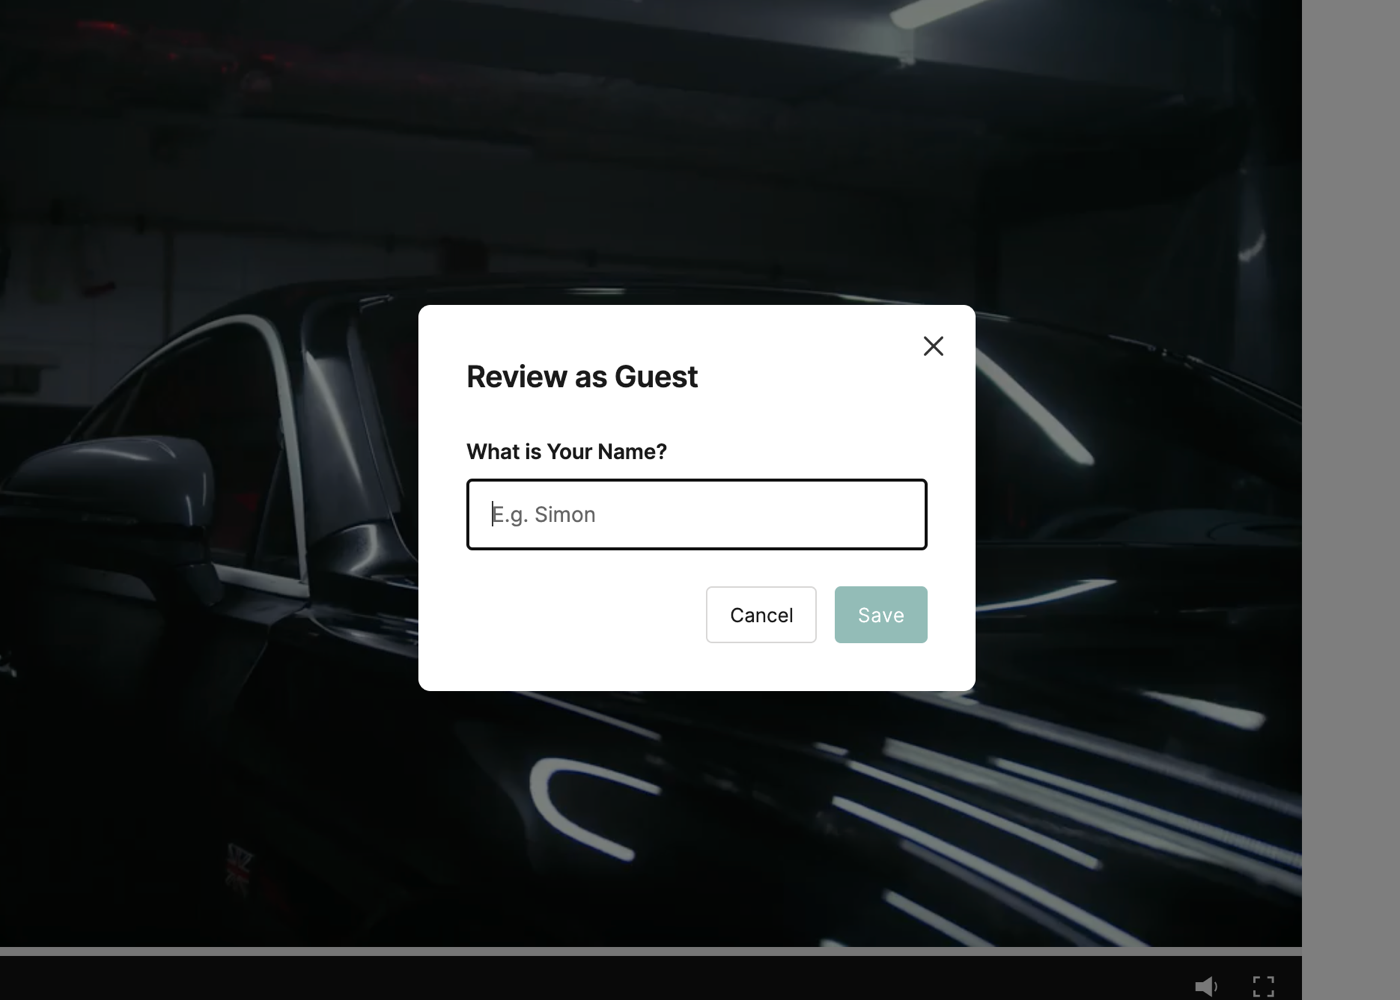Image resolution: width=1400 pixels, height=1000 pixels.
Task: Click empty area of player control bar
Action: pos(600,980)
